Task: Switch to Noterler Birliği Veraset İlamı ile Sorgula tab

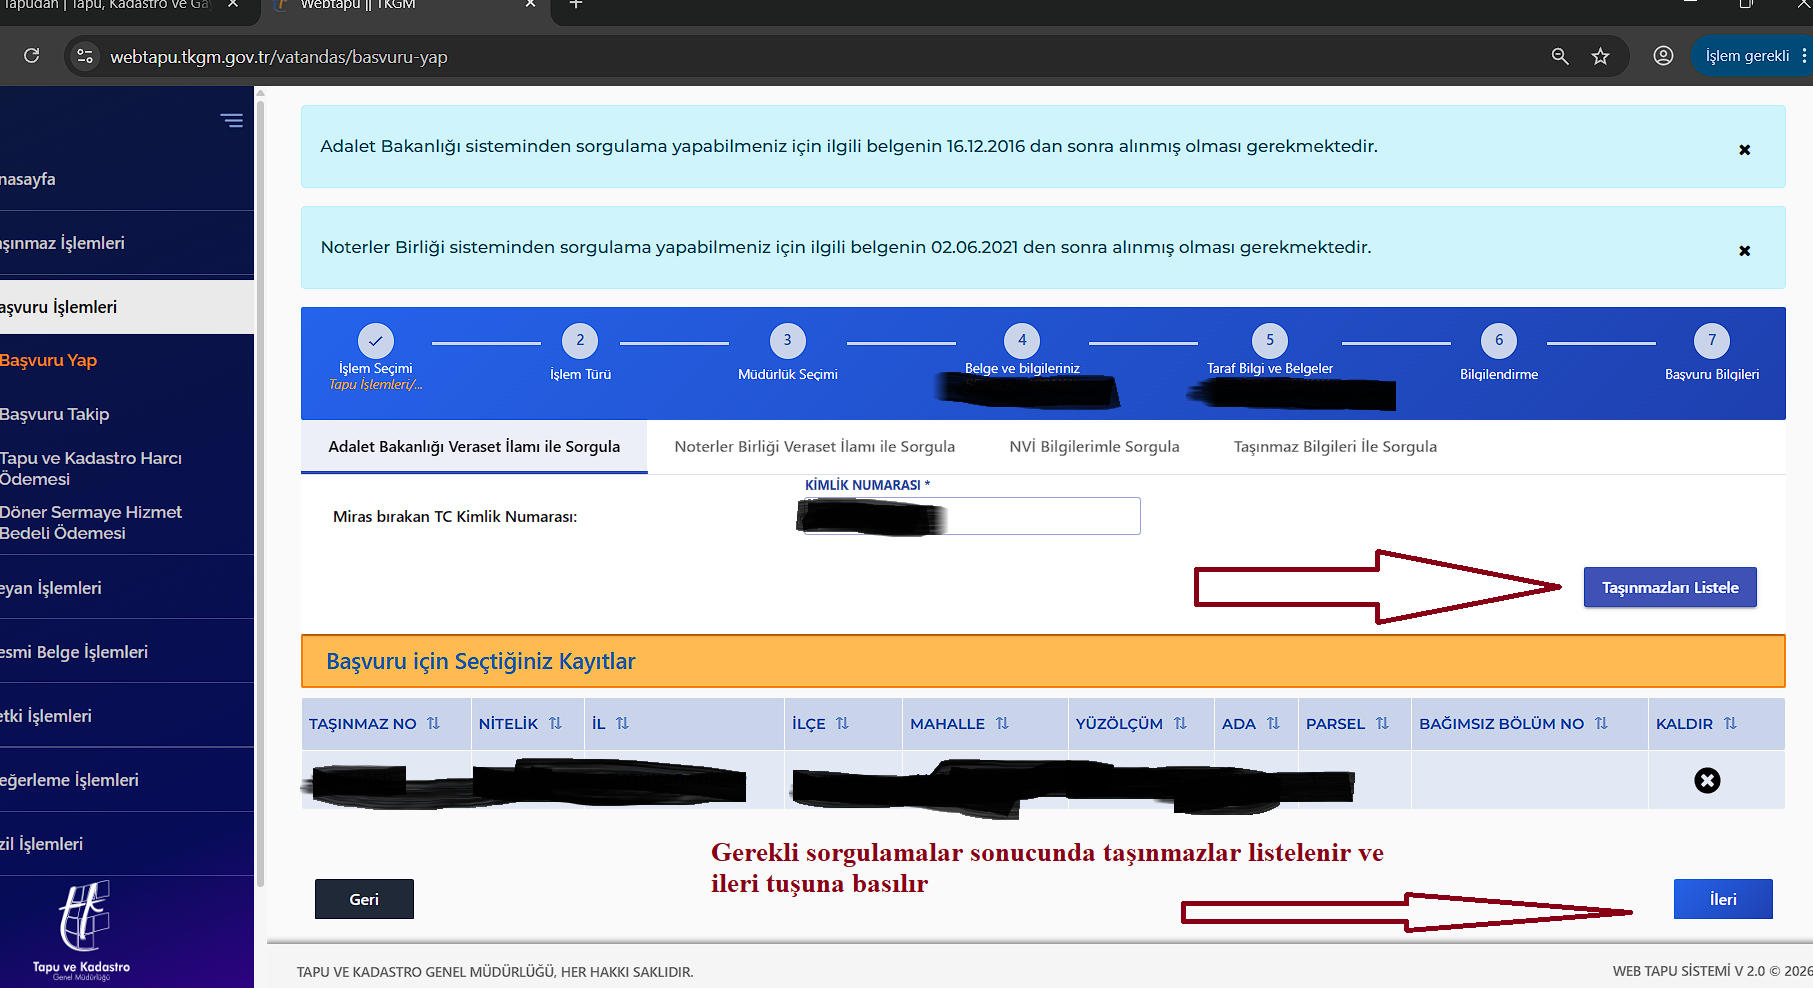Action: 815,447
